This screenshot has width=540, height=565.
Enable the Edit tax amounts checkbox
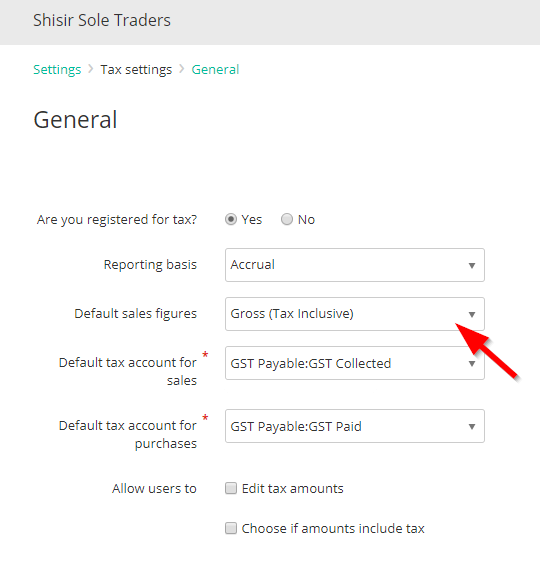click(x=231, y=488)
